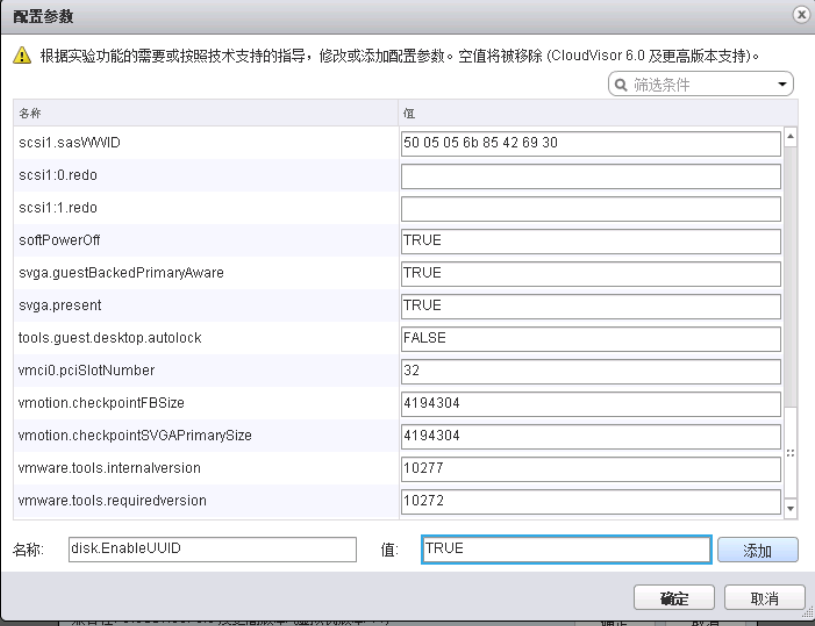815x626 pixels.
Task: Click the scrollbar down arrow
Action: click(x=790, y=508)
